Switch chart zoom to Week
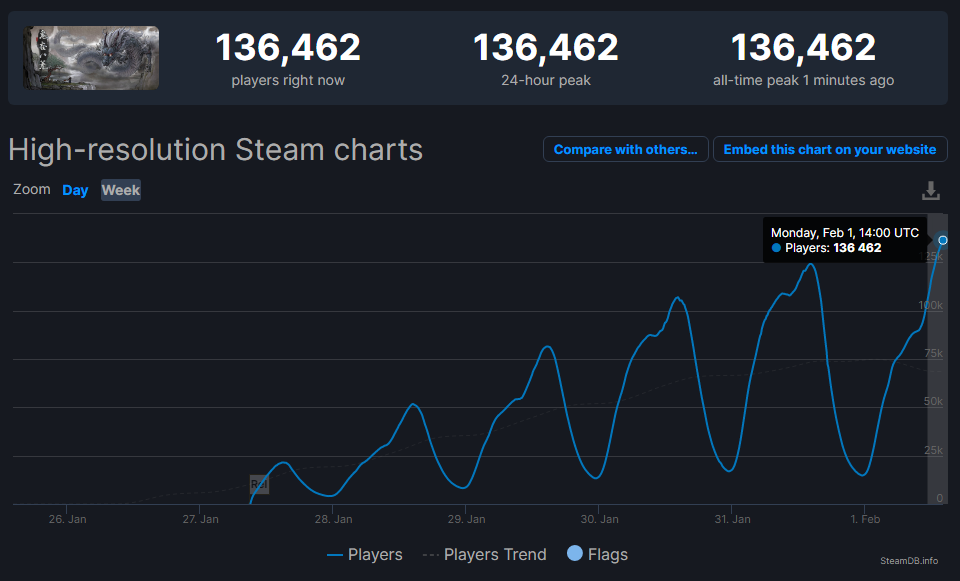 pos(120,189)
